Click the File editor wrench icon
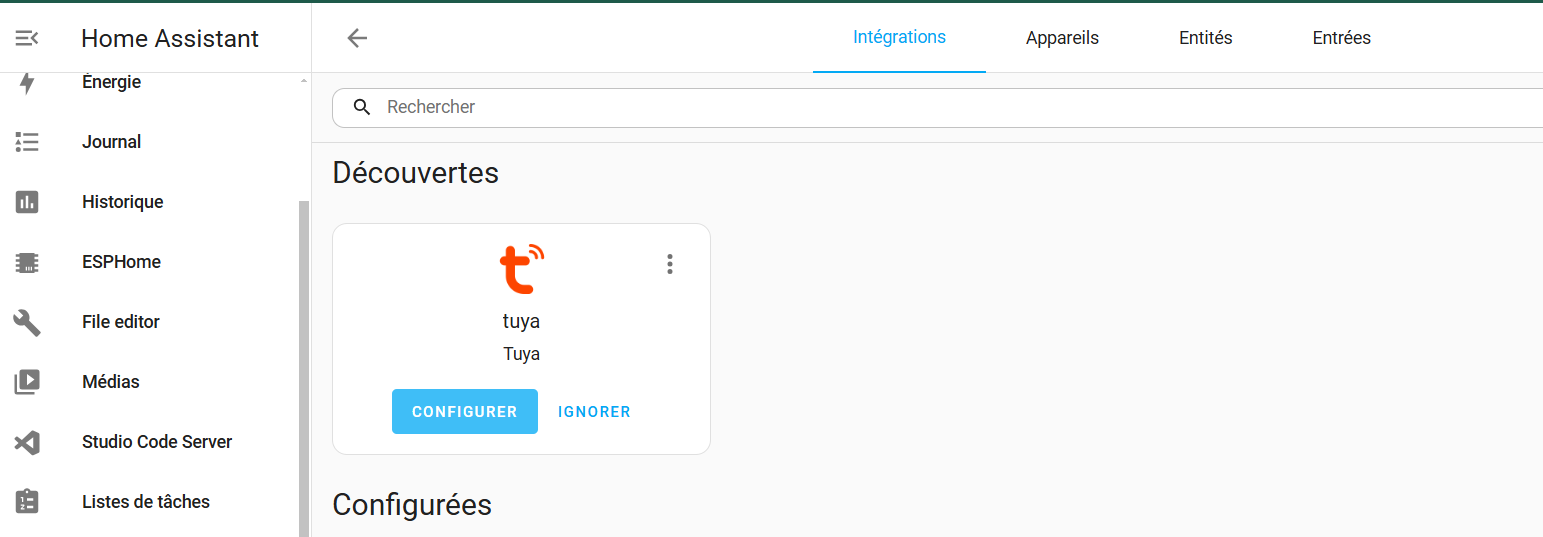1543x537 pixels. click(x=27, y=322)
